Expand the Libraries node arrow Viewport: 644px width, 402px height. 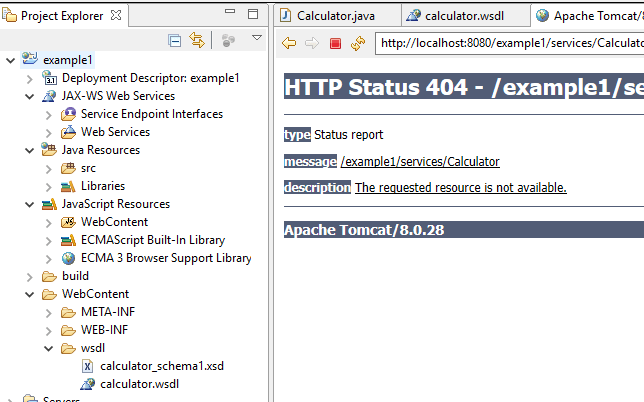click(x=48, y=187)
